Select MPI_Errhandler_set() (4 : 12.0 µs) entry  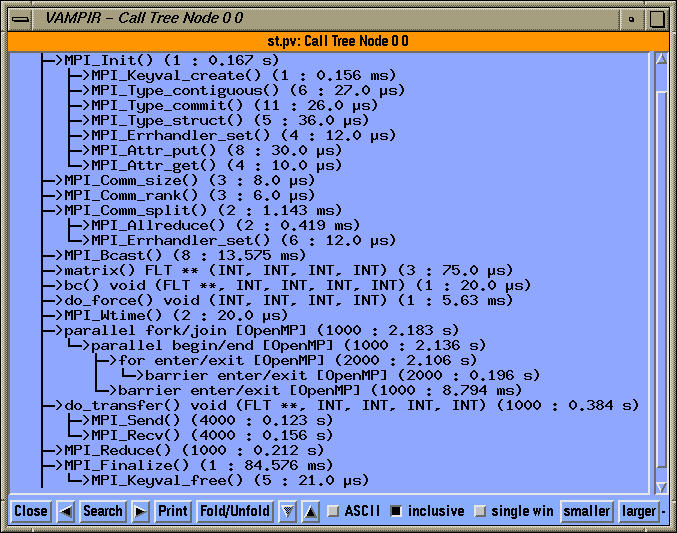coord(244,135)
